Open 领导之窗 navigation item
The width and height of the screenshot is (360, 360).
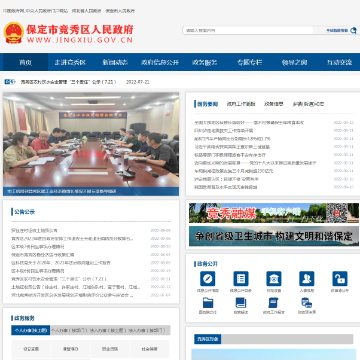[294, 62]
